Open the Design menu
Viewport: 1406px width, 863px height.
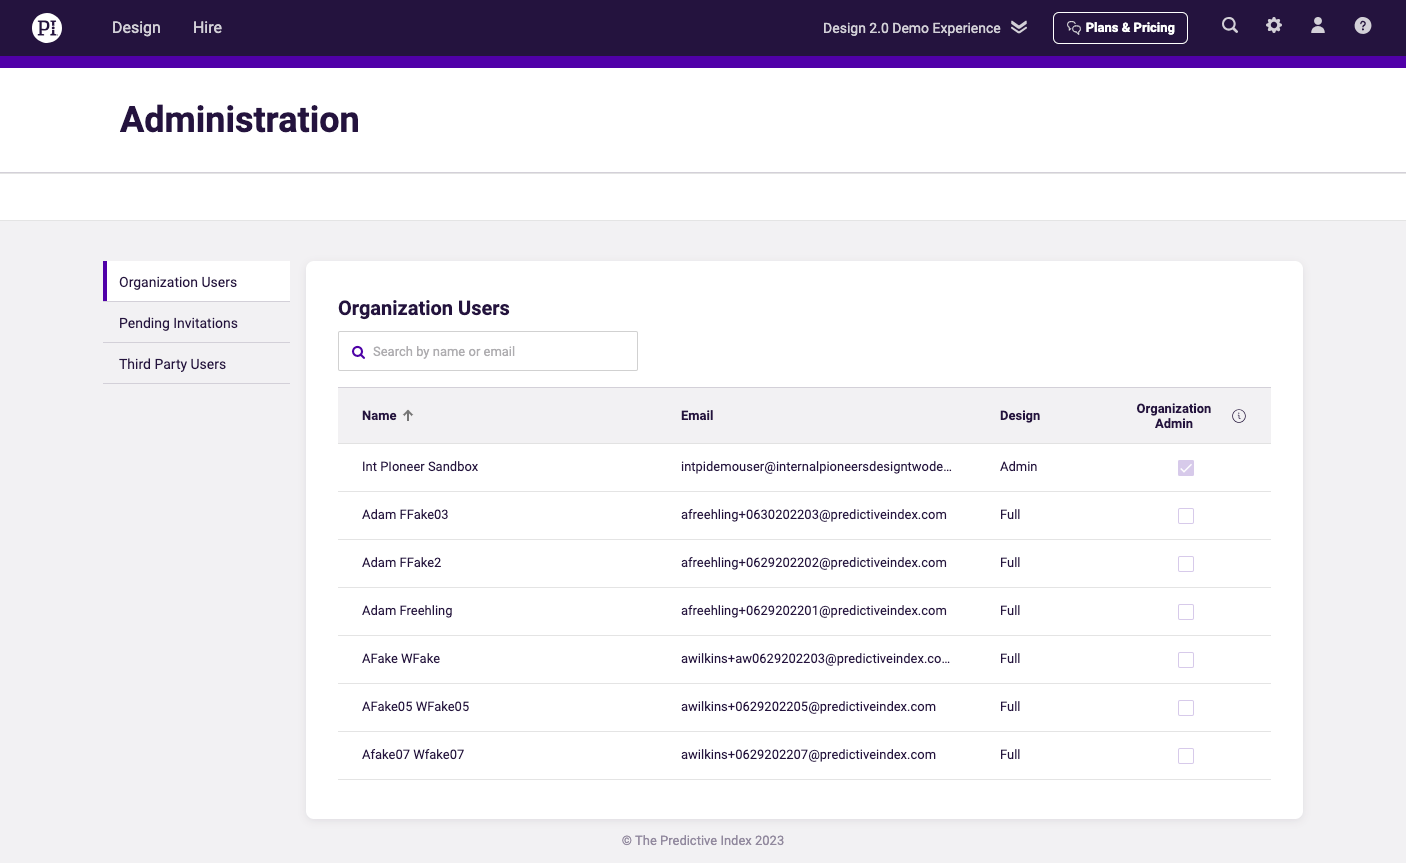click(136, 28)
